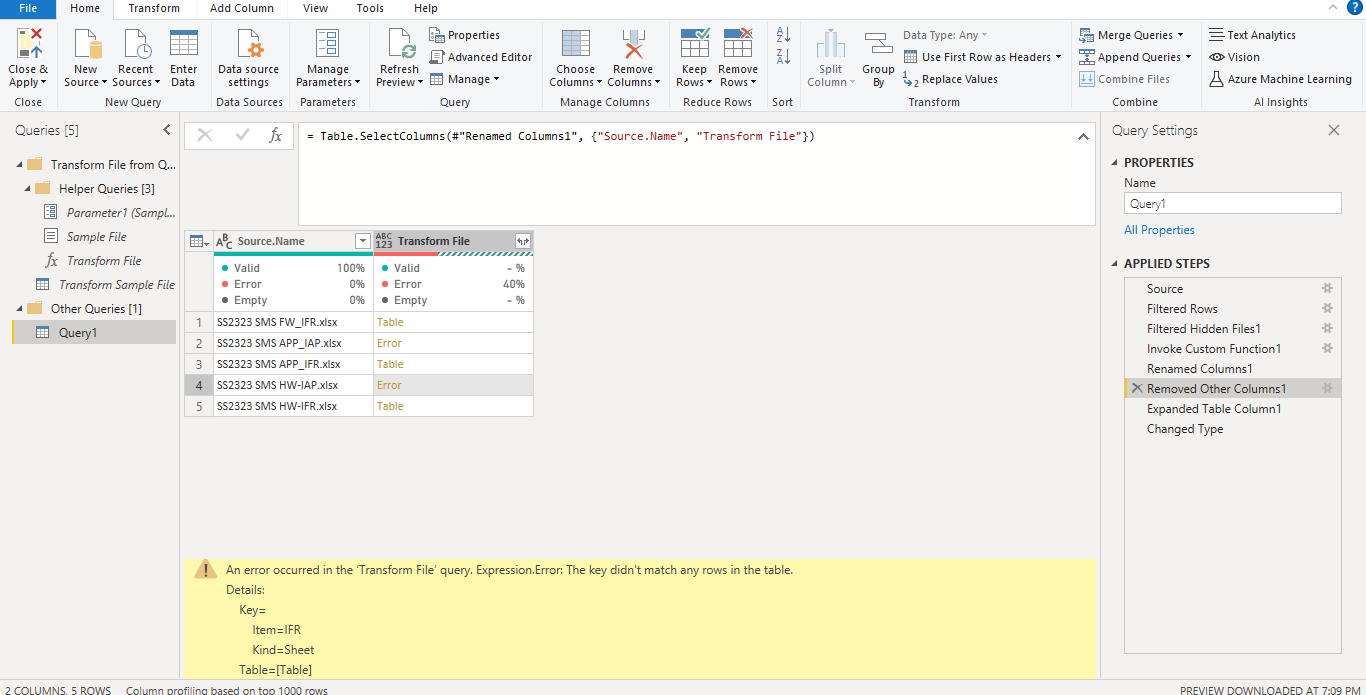Click the Manage Parameters icon

click(x=328, y=44)
